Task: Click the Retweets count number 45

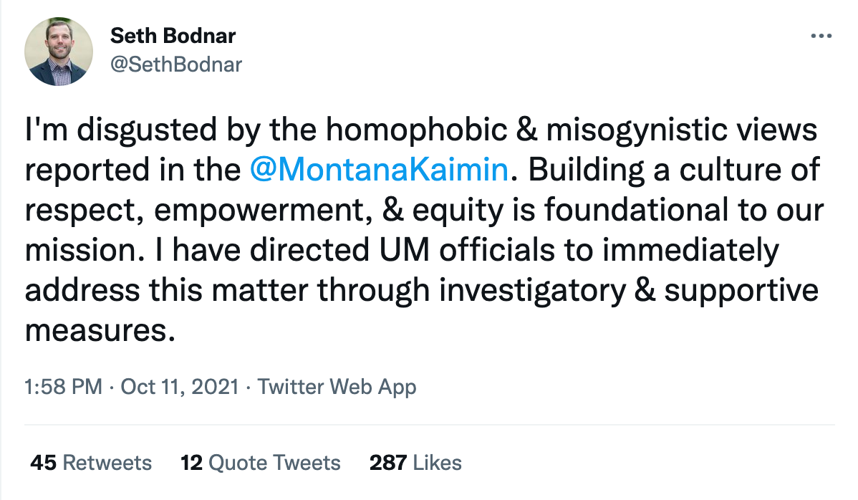Action: (x=43, y=462)
